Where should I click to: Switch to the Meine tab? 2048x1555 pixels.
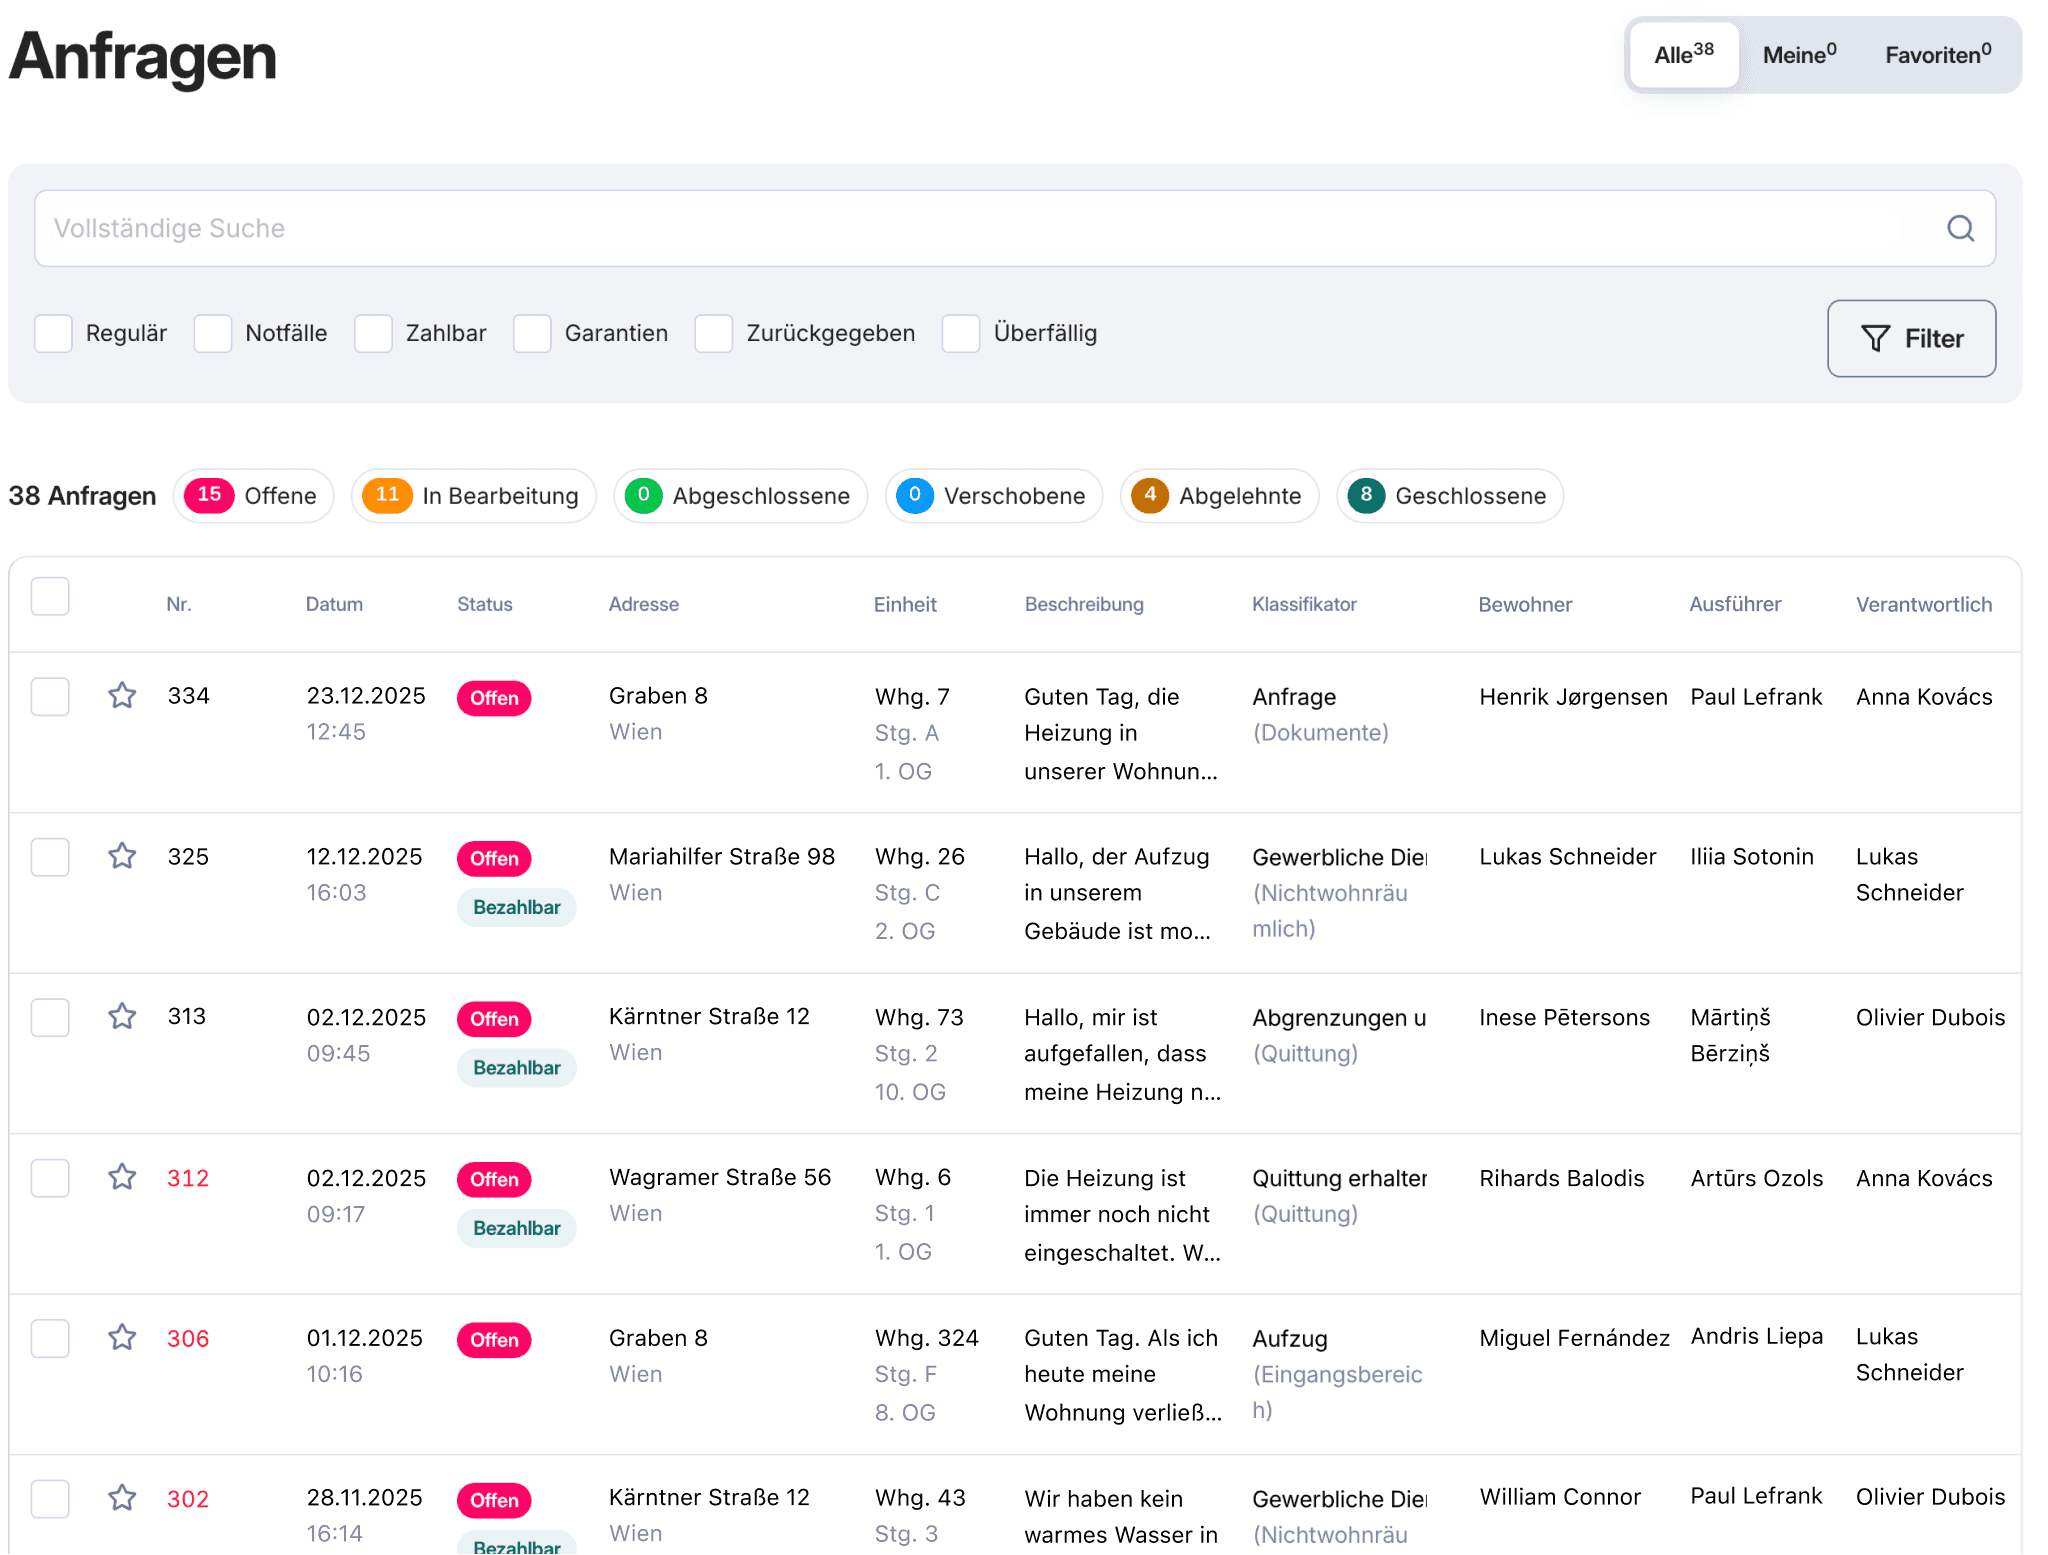pos(1798,55)
